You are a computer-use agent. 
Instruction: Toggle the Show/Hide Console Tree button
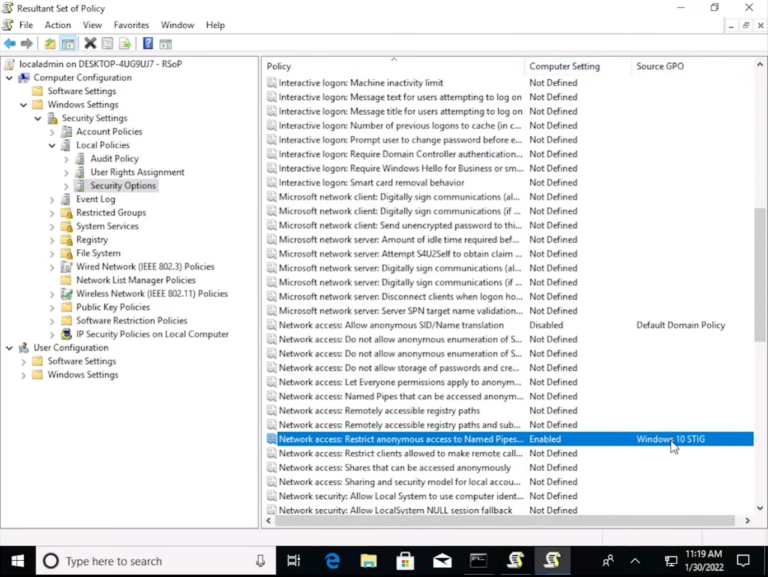[68, 44]
